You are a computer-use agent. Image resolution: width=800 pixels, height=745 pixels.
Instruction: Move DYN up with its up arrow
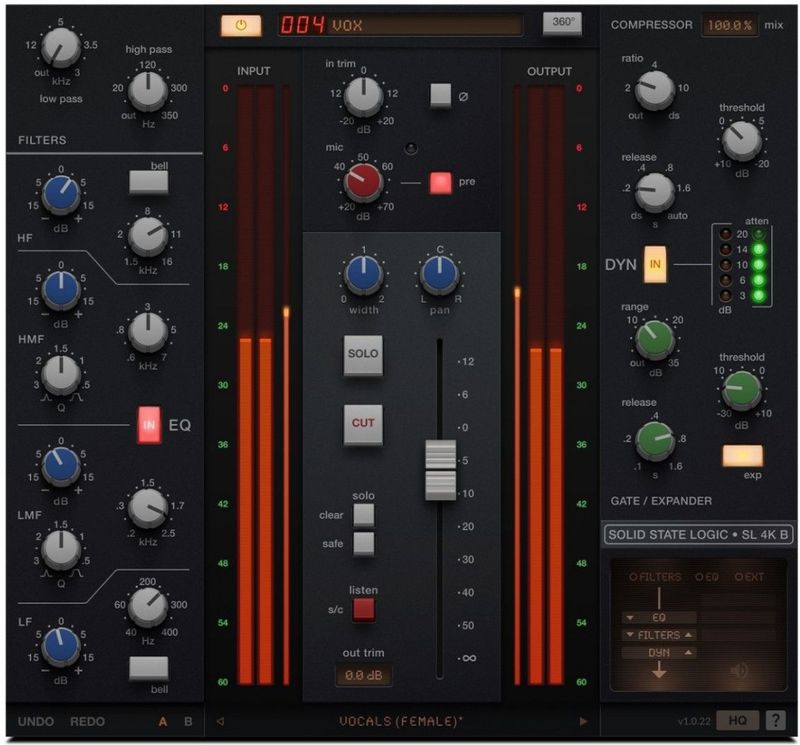[688, 652]
